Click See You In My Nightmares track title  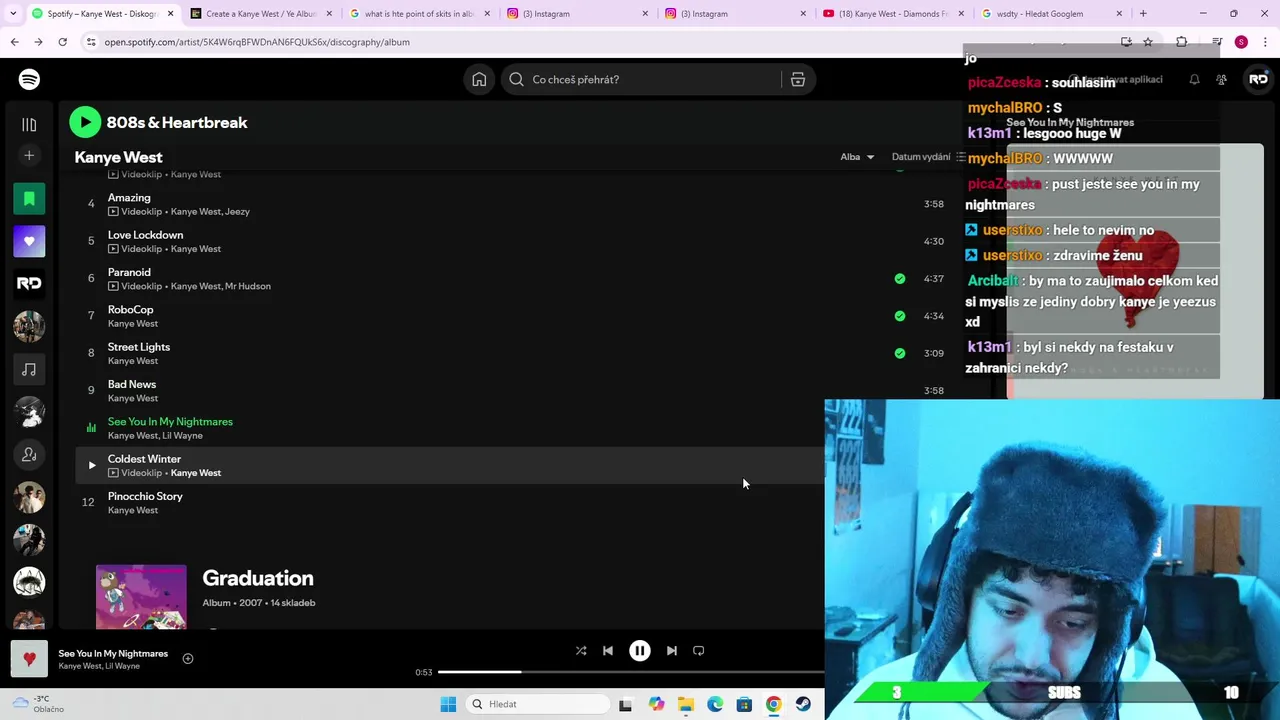coord(170,422)
